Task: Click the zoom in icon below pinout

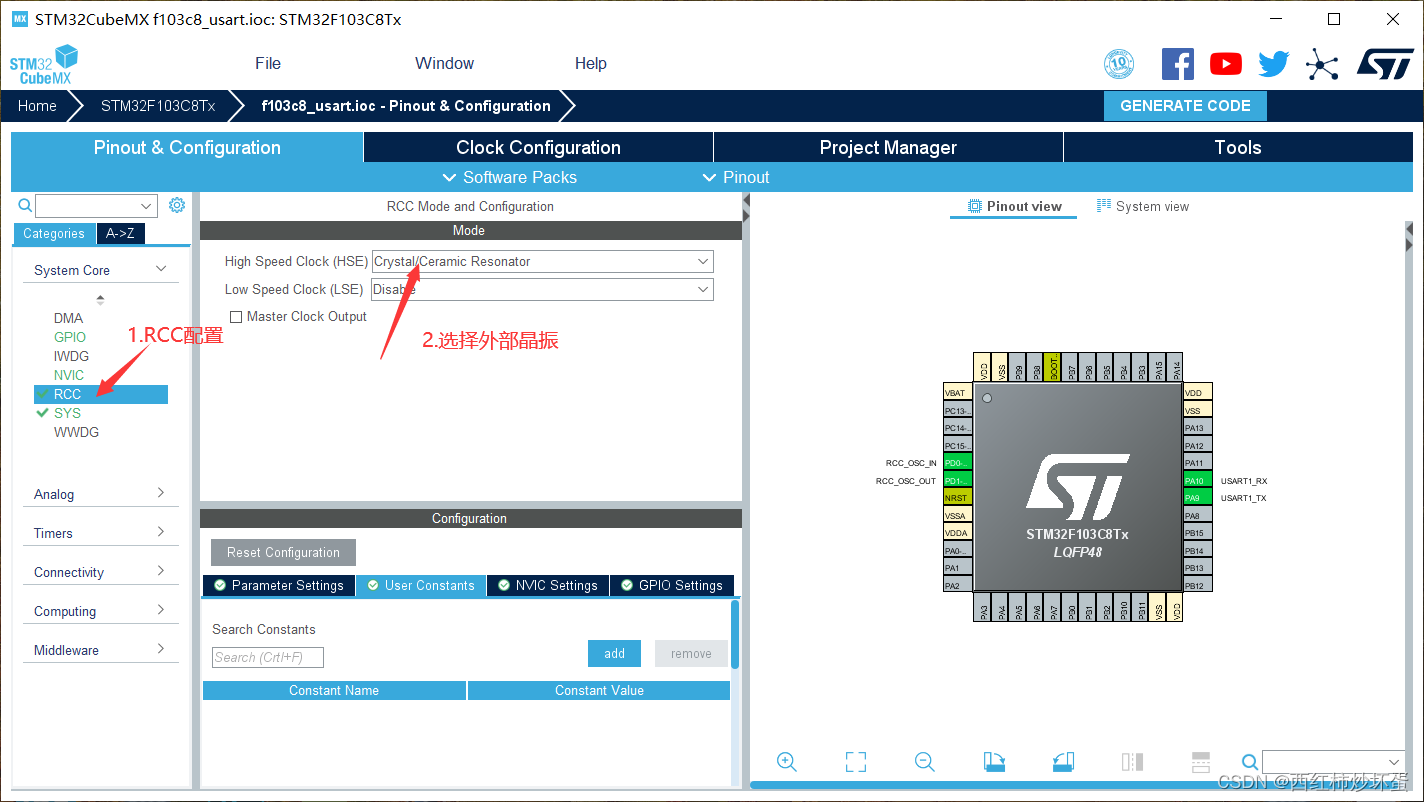Action: [786, 762]
